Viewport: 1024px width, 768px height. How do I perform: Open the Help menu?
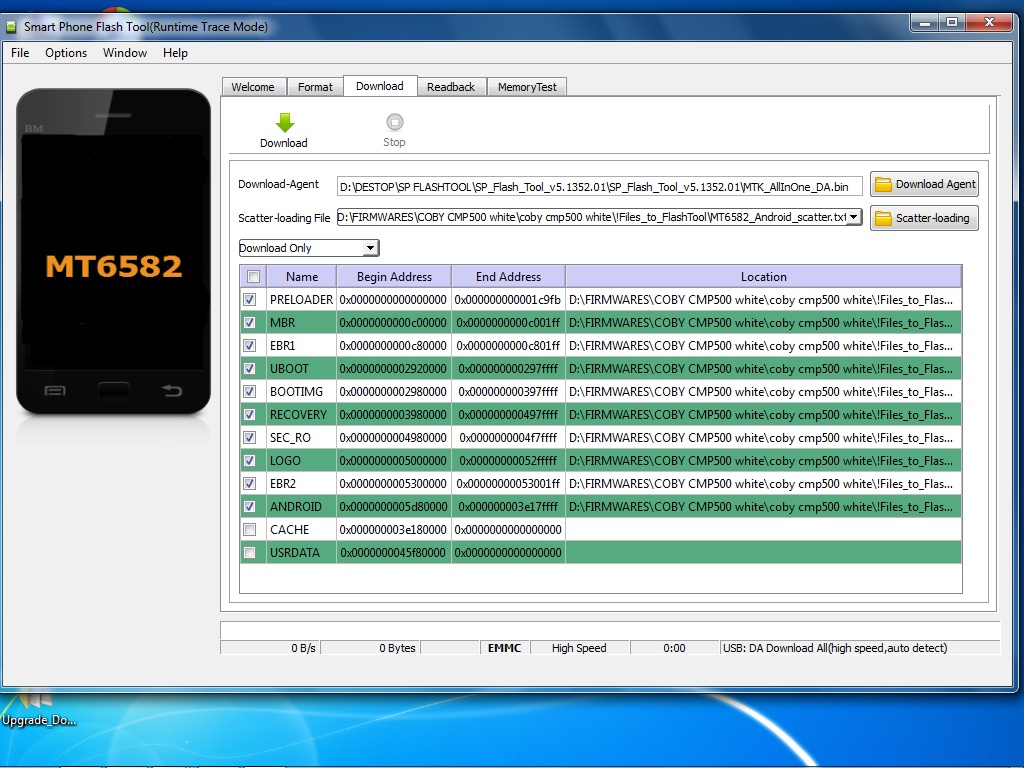175,53
